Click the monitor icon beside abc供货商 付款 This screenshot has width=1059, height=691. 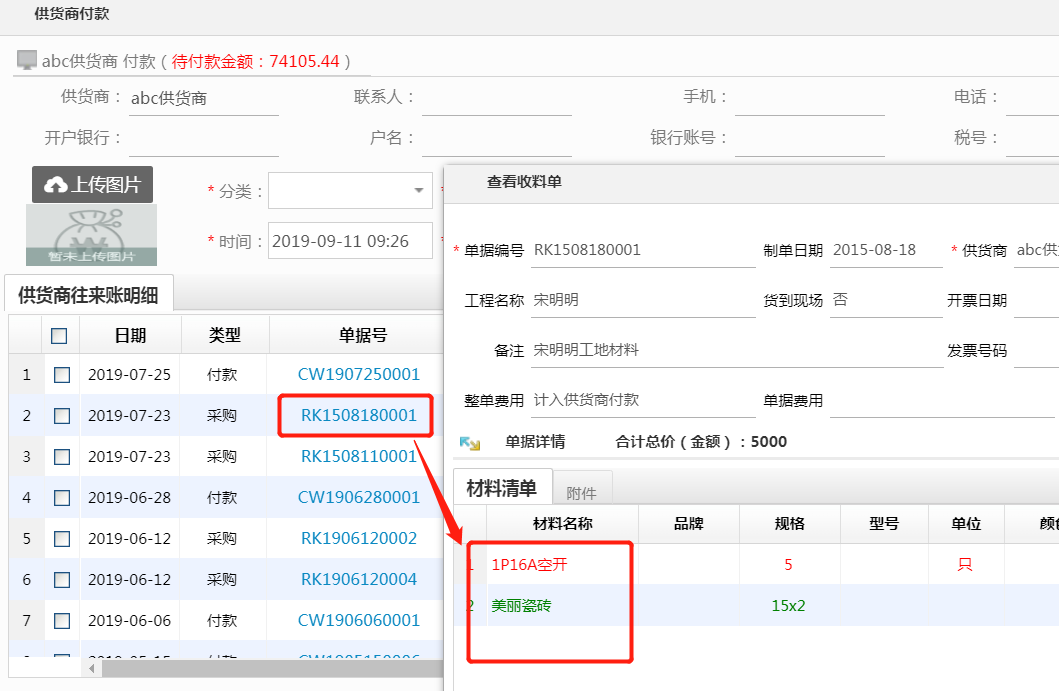(27, 61)
